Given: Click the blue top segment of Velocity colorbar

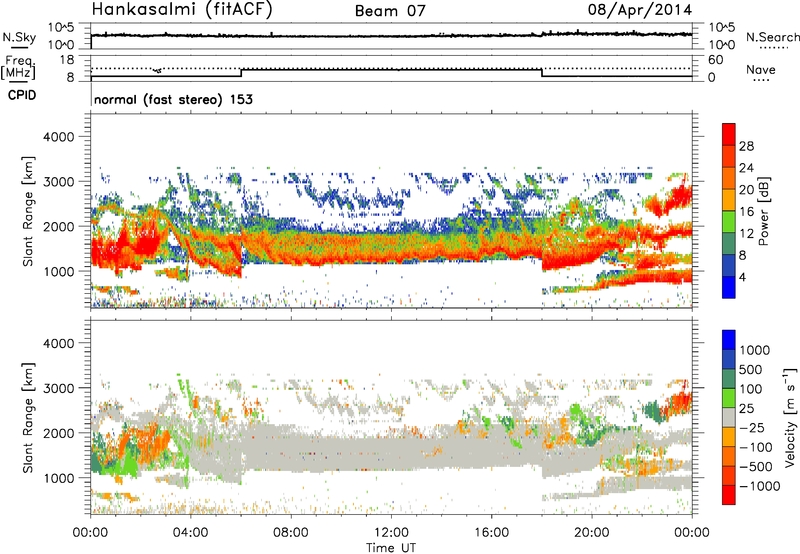Looking at the screenshot, I should [x=729, y=340].
